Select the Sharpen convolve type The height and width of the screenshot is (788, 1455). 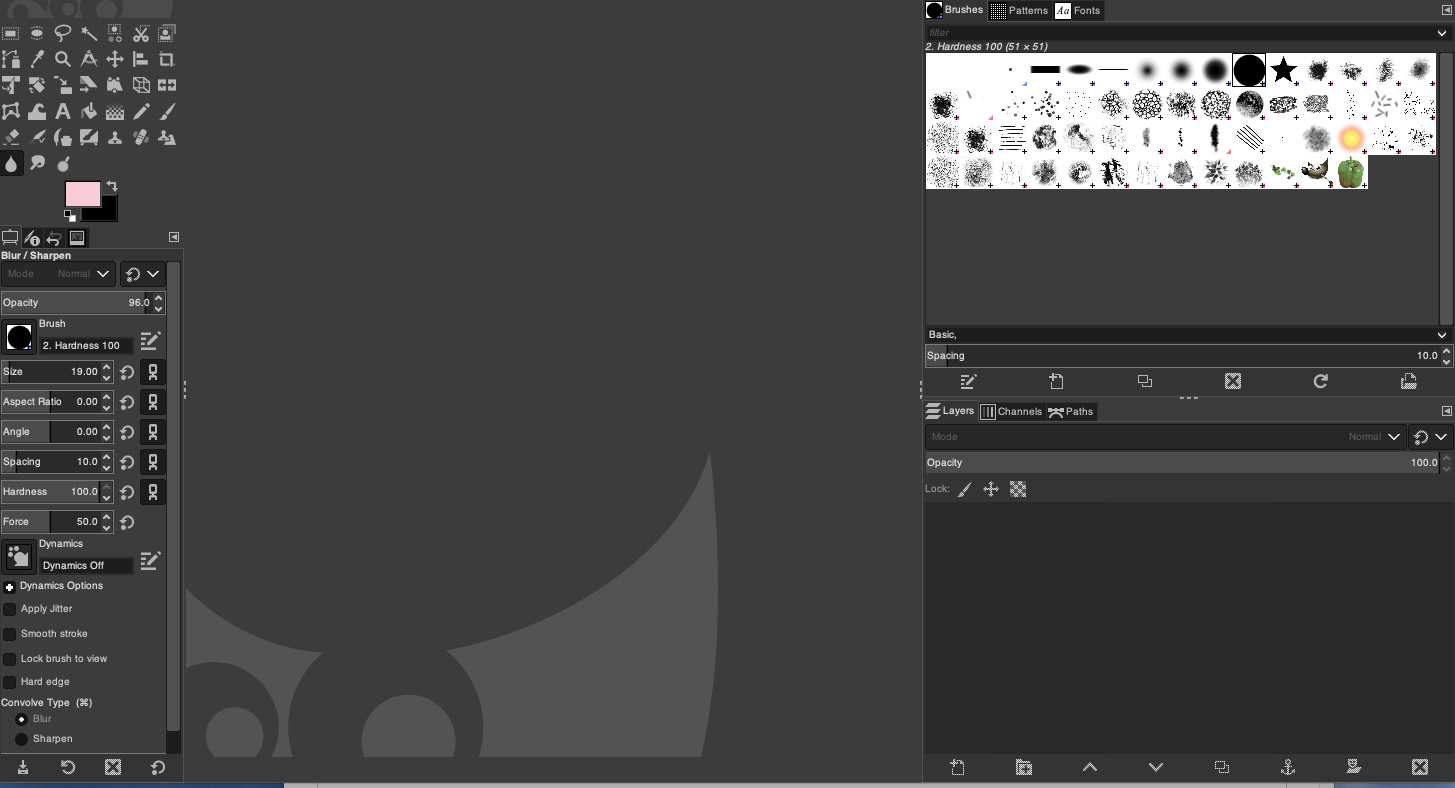tap(21, 739)
